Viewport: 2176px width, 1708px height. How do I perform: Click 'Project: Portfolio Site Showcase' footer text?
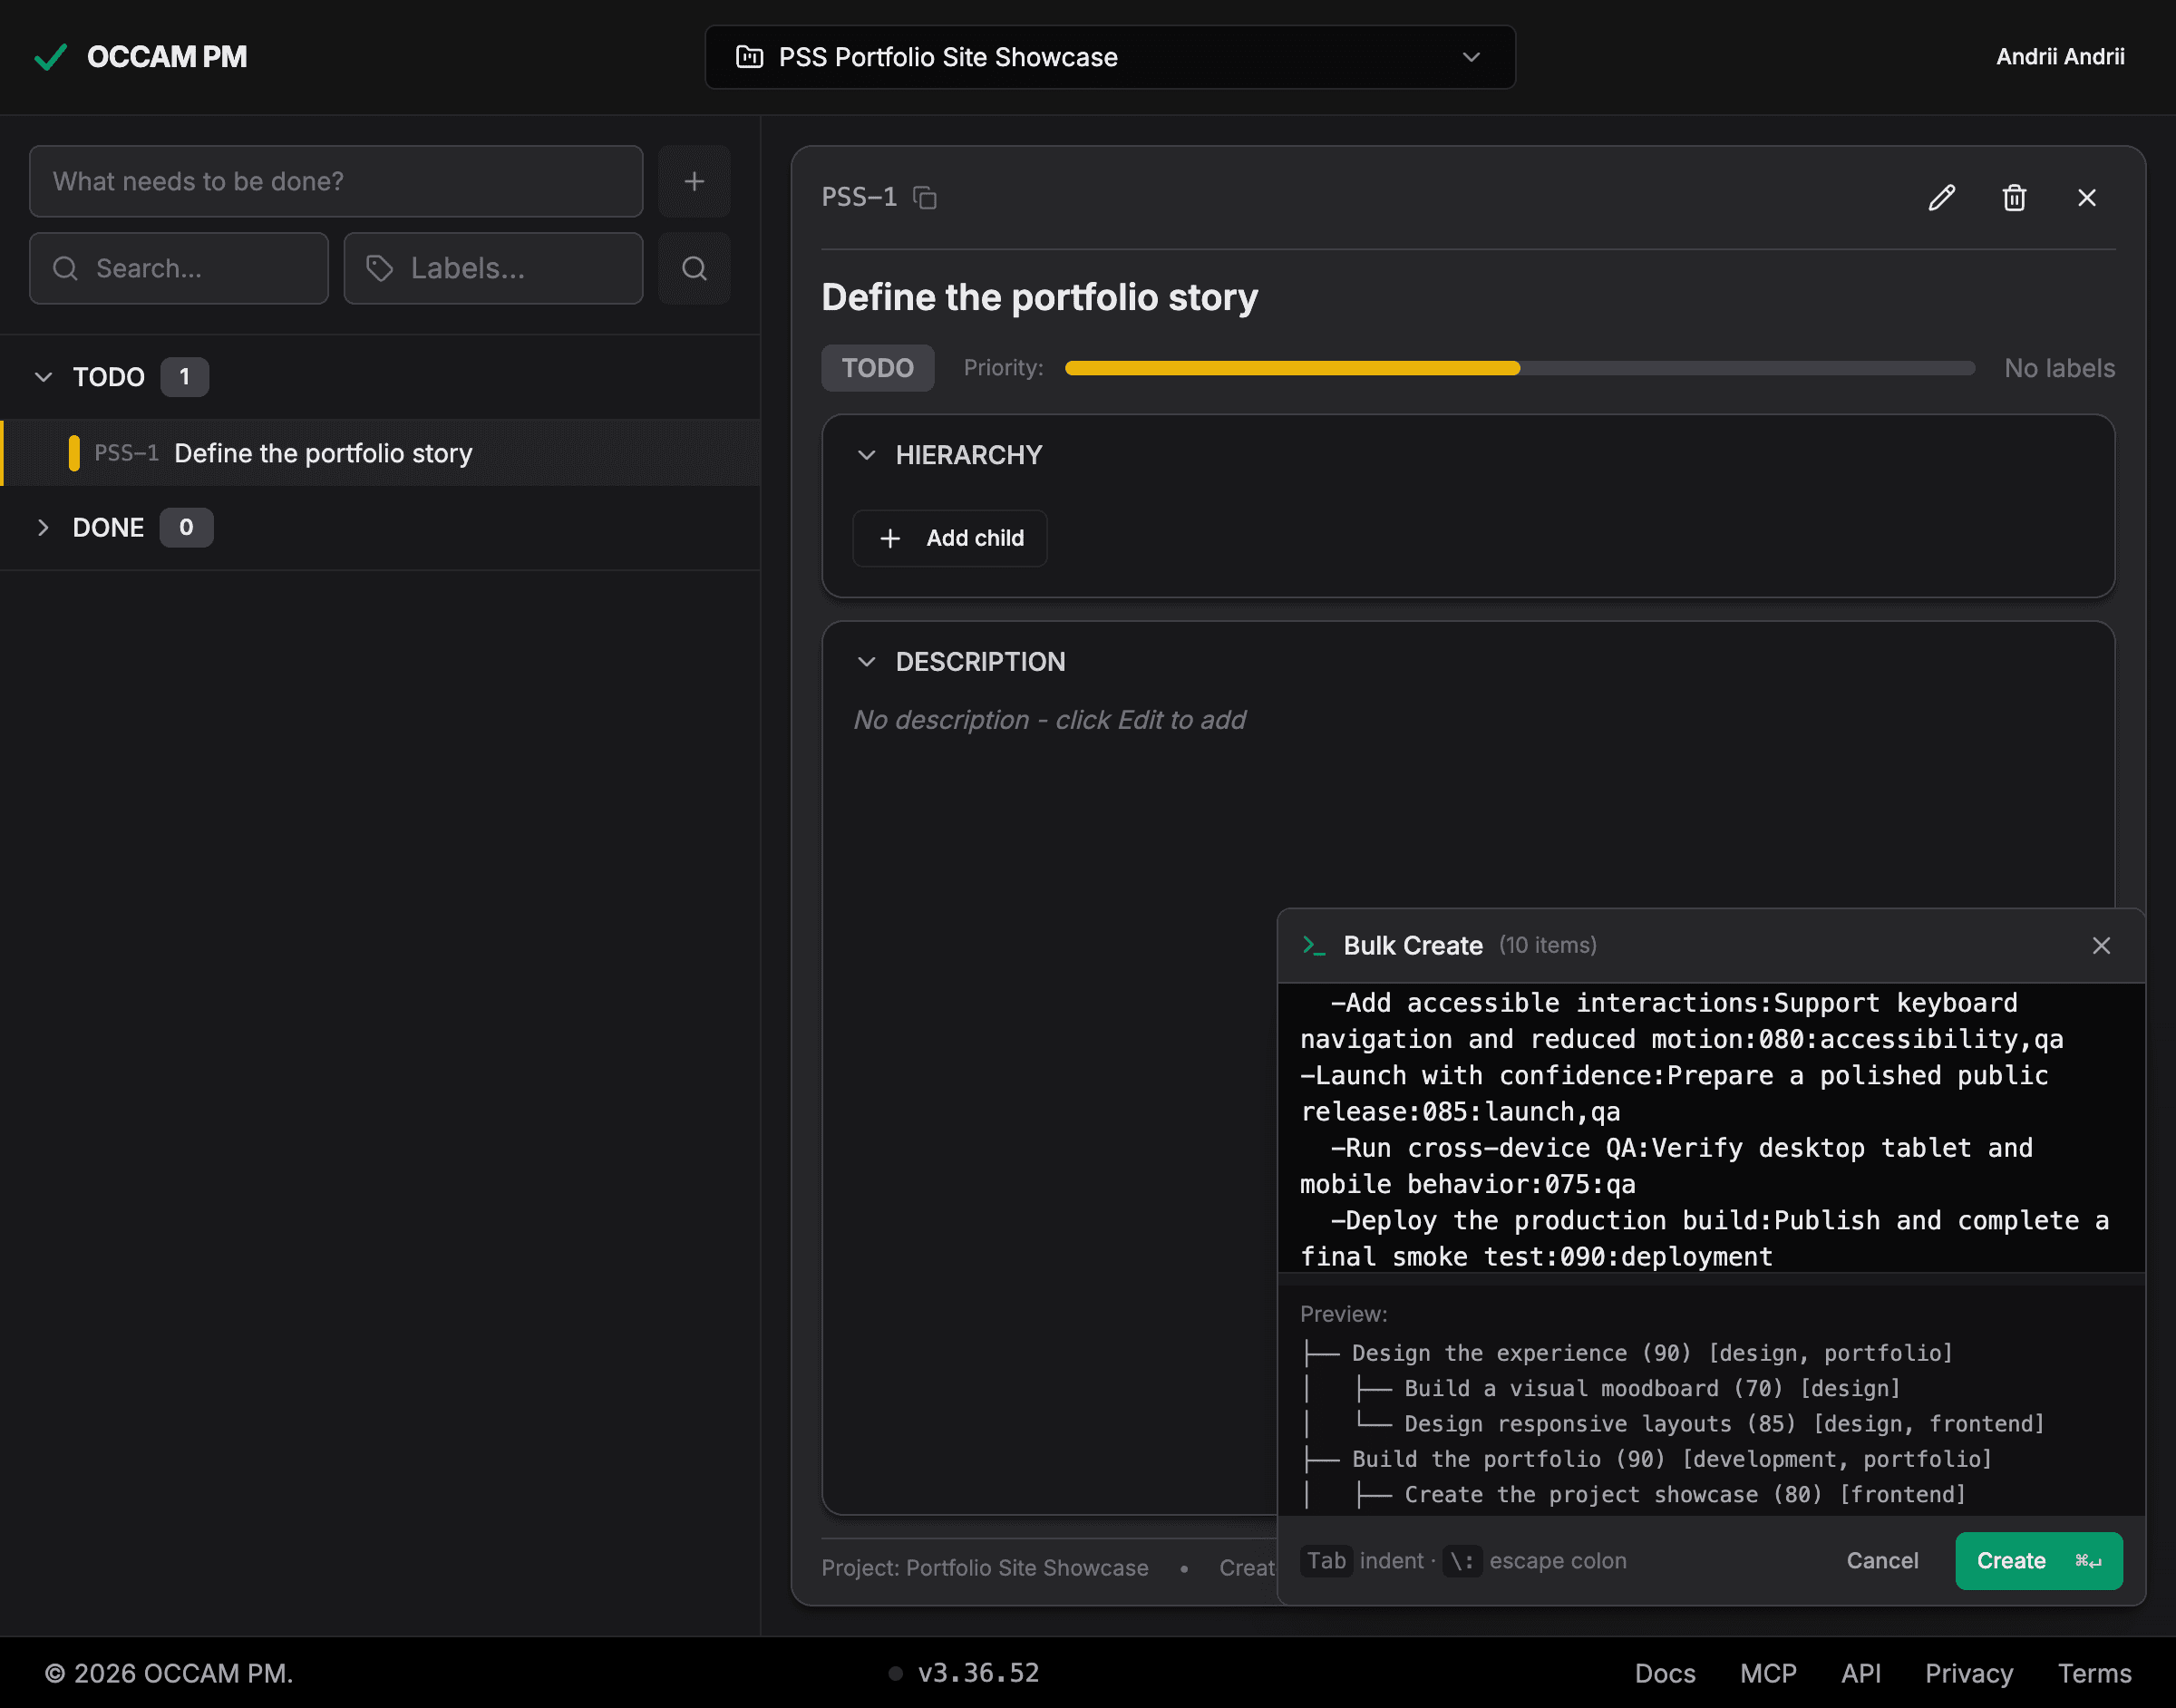984,1568
